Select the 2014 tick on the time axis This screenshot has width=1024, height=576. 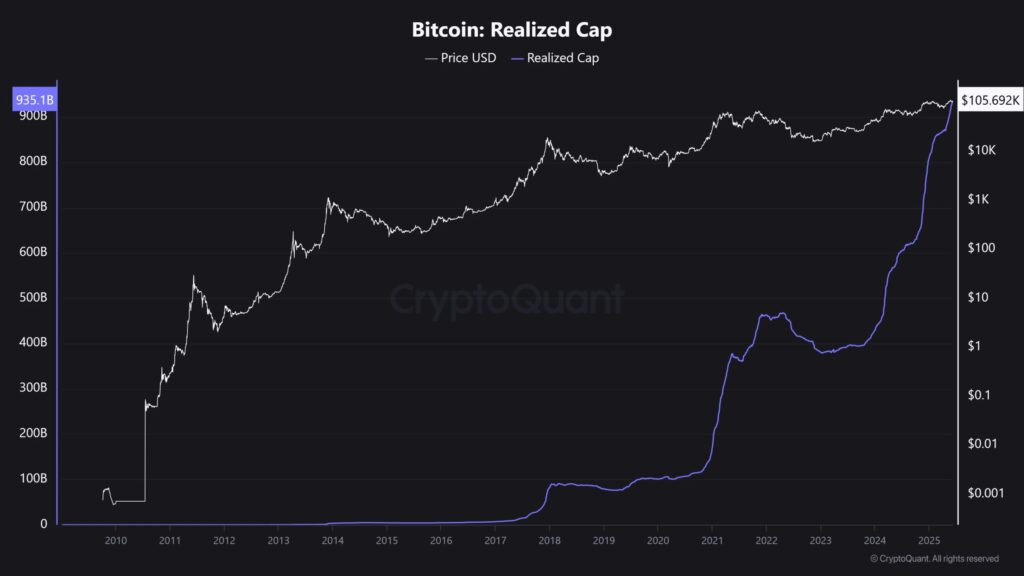[x=333, y=540]
